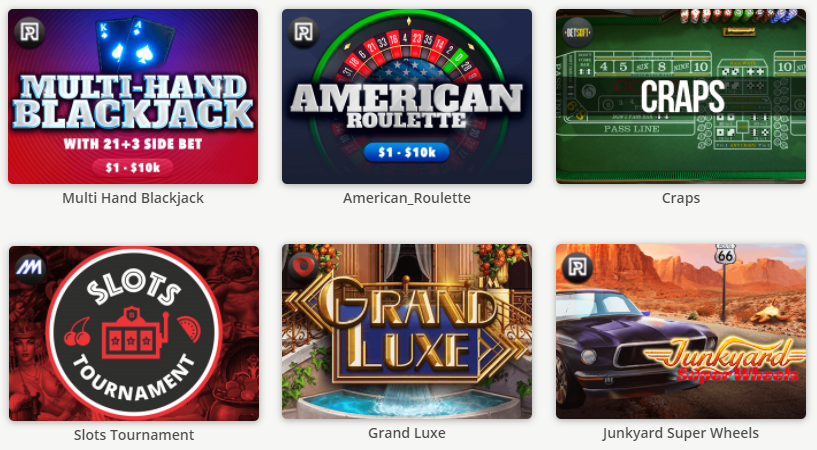Click the Route 66 sign on Junkyard tile

pos(725,255)
